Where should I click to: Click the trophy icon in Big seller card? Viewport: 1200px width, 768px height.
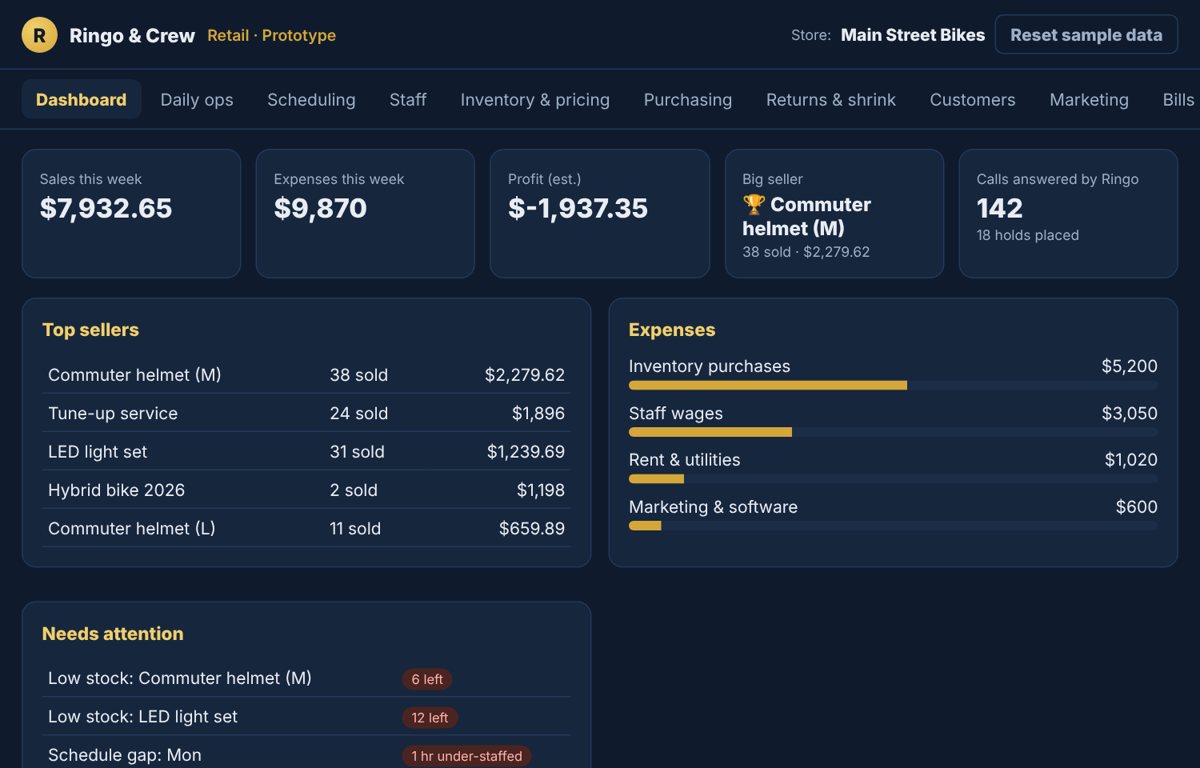point(754,205)
